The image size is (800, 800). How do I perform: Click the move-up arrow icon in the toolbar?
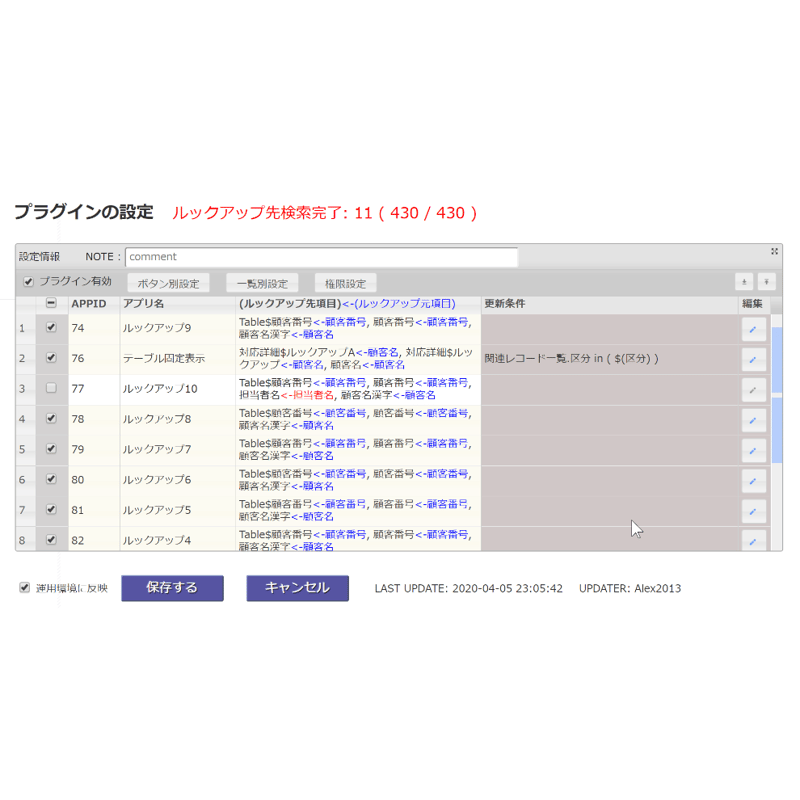pyautogui.click(x=744, y=282)
